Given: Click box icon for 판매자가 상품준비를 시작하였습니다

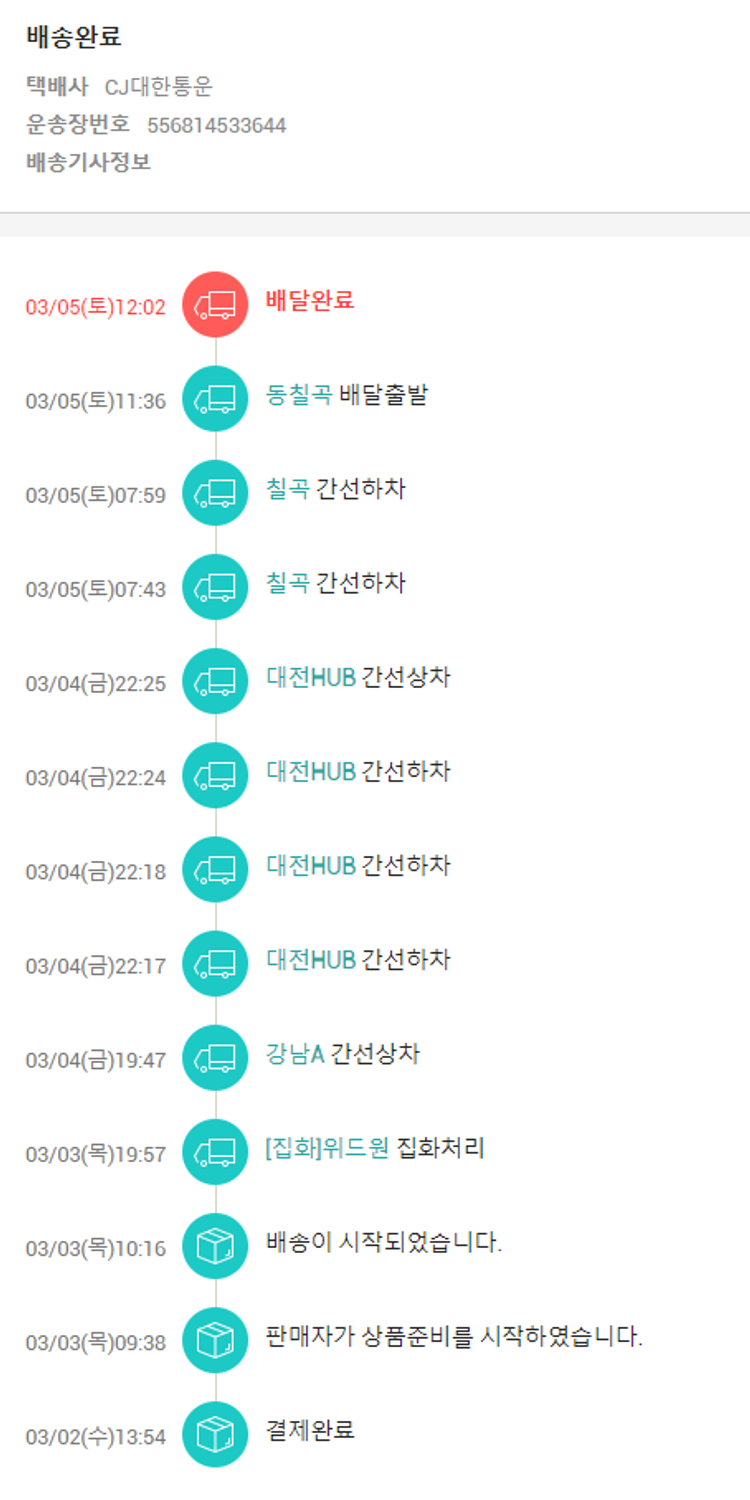Looking at the screenshot, I should [x=215, y=1340].
